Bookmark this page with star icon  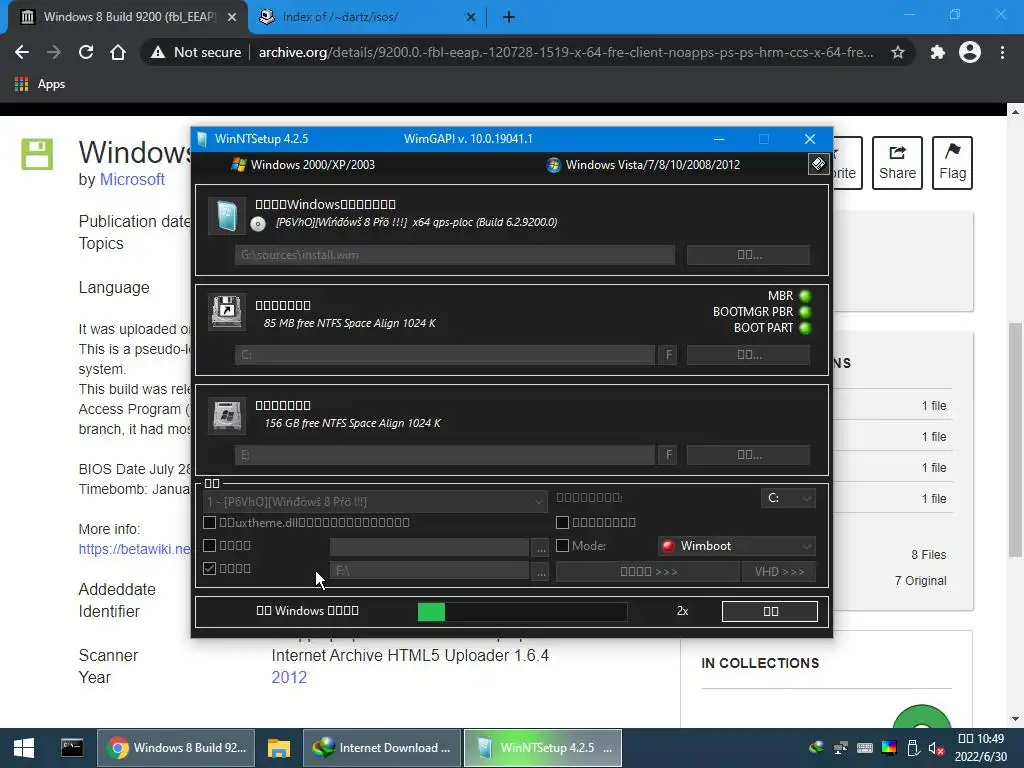pyautogui.click(x=898, y=52)
